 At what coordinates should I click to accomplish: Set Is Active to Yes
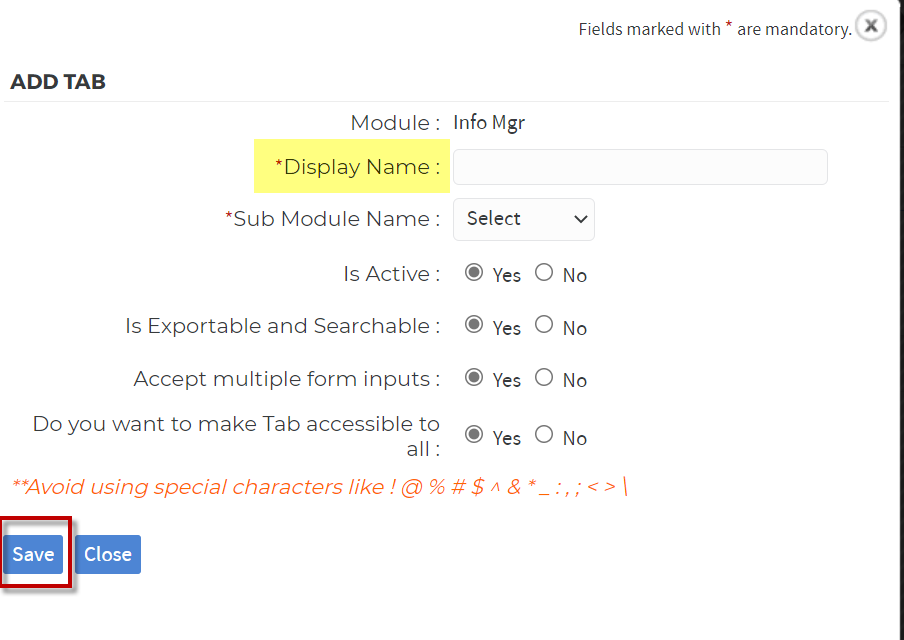[x=474, y=272]
